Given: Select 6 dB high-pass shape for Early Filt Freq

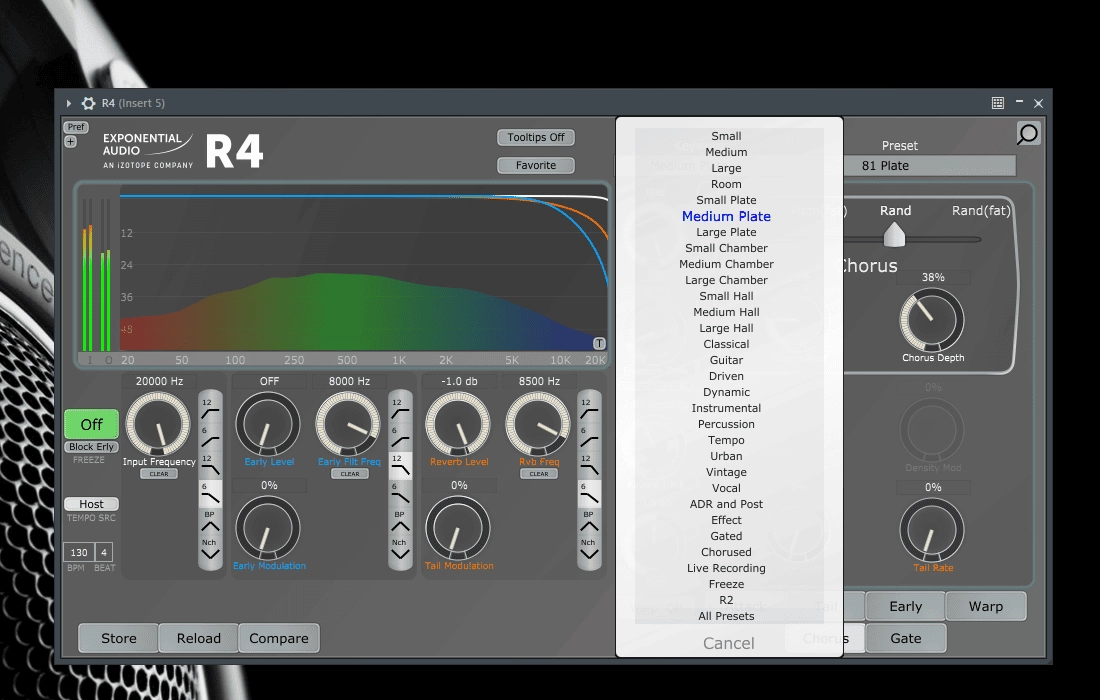Looking at the screenshot, I should pyautogui.click(x=400, y=437).
